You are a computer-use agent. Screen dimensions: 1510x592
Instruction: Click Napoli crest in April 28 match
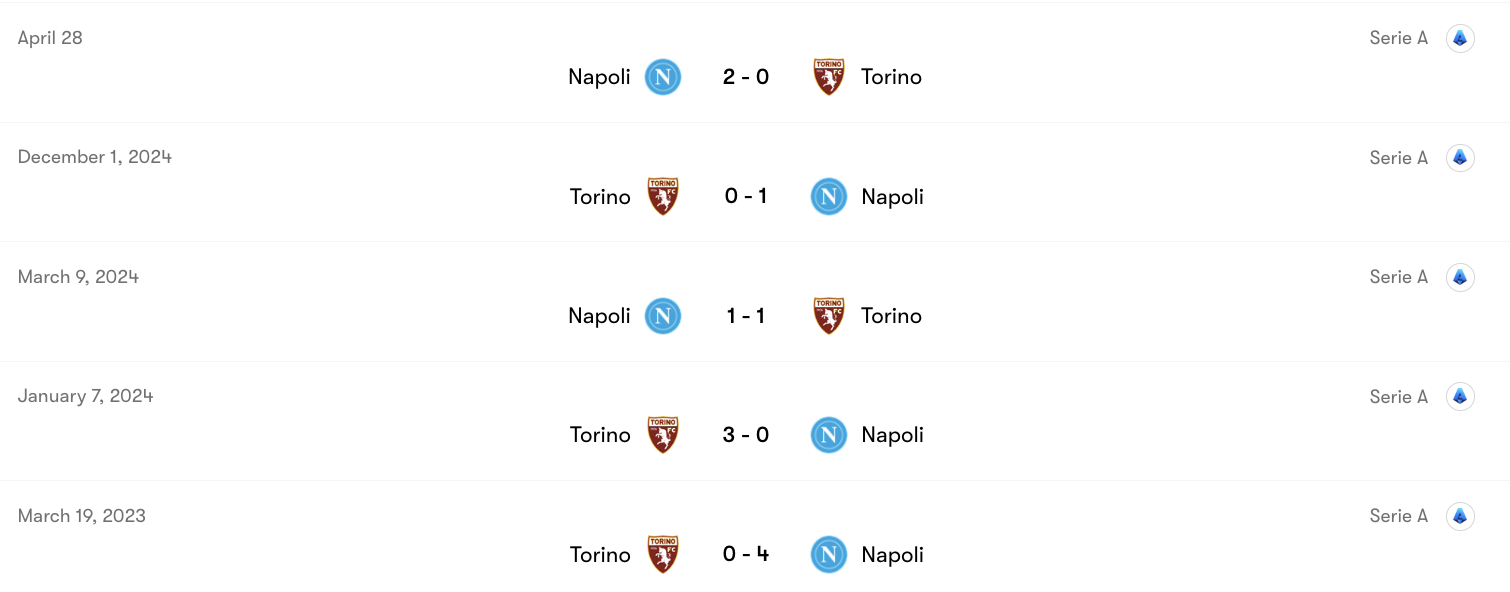click(662, 77)
